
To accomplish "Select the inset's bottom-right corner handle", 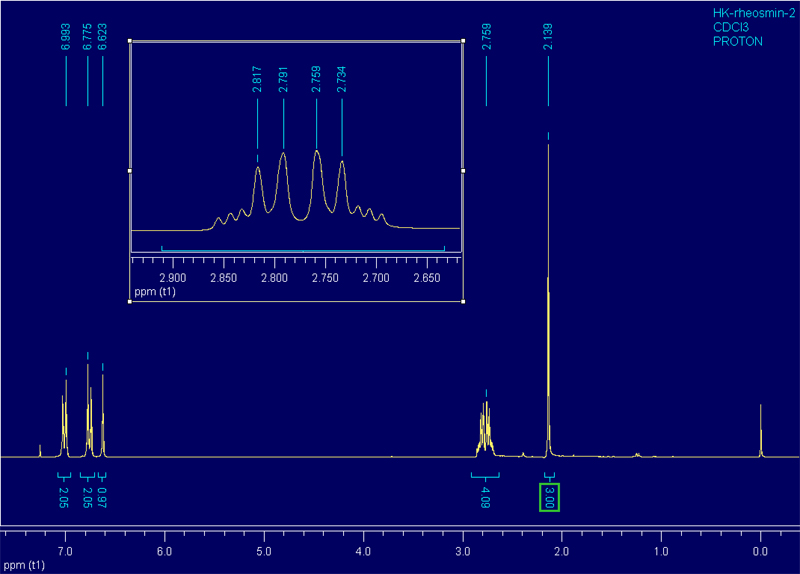I will [464, 301].
